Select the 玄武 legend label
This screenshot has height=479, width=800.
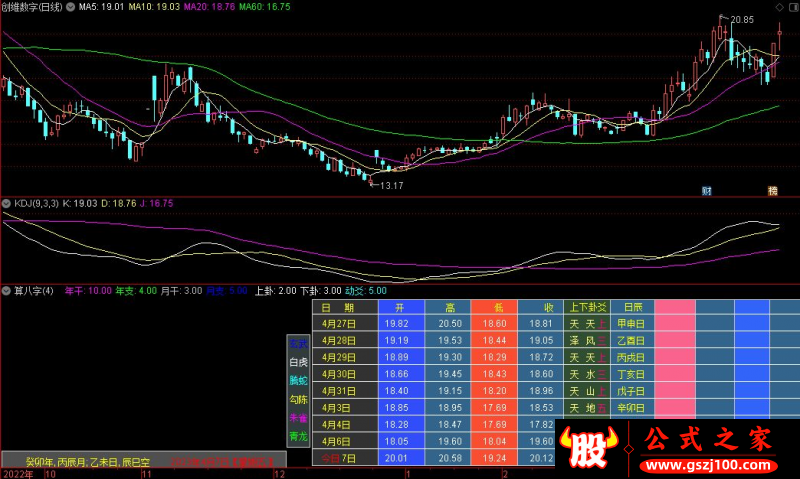299,343
